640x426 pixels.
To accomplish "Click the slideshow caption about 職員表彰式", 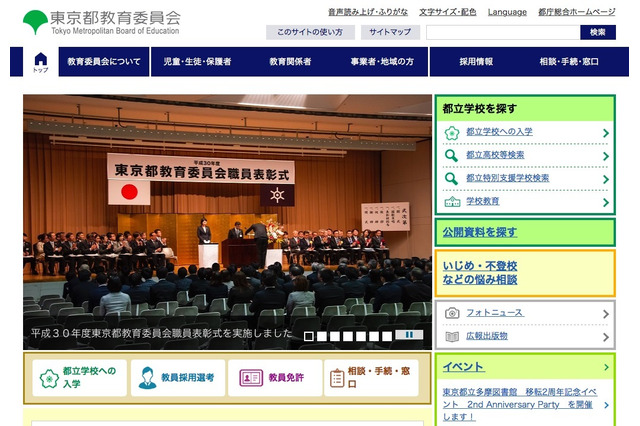I will (162, 333).
